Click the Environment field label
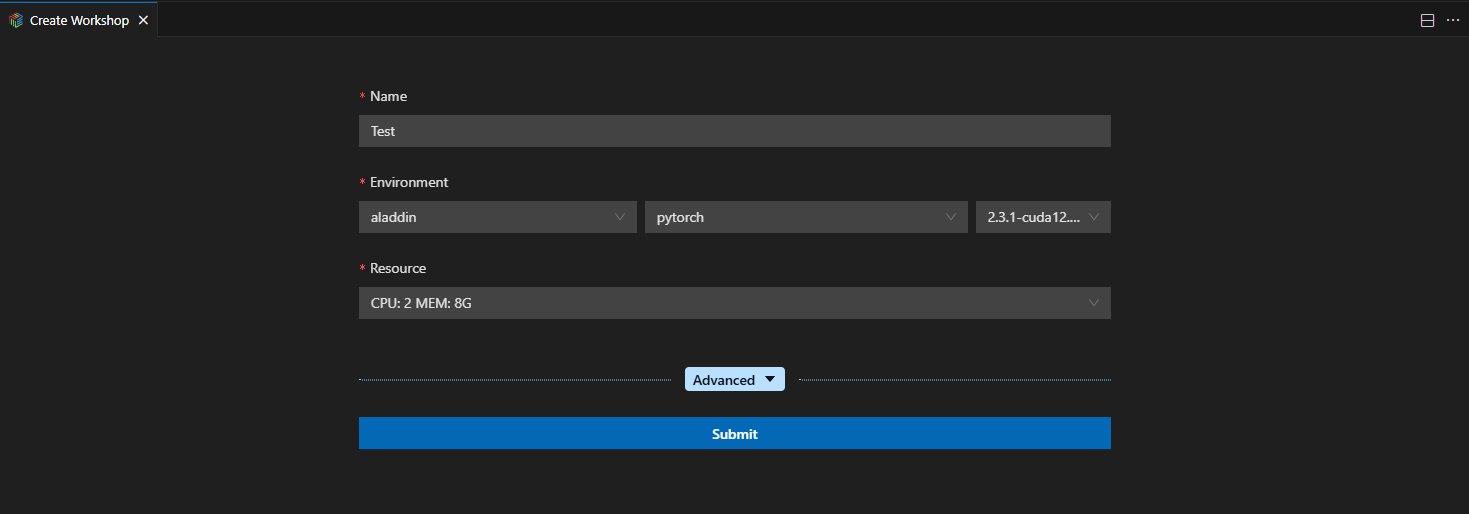The image size is (1469, 514). (x=409, y=182)
